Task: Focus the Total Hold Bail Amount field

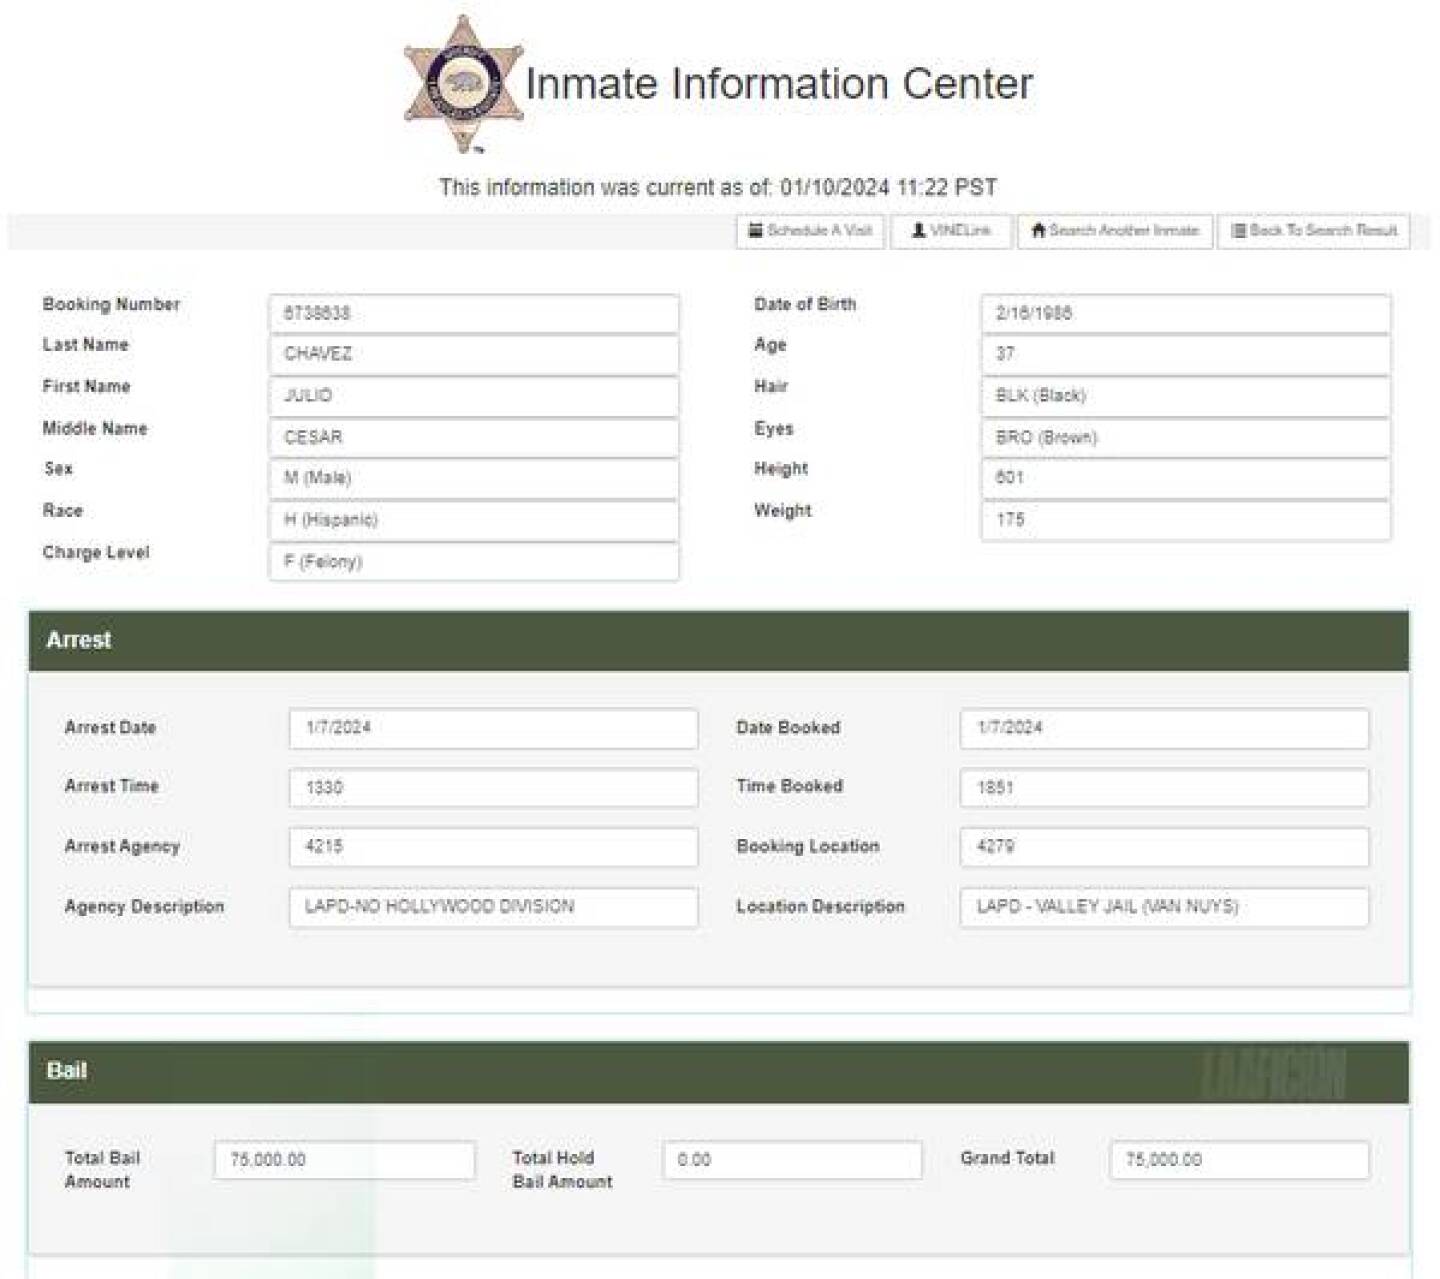Action: [x=792, y=1160]
